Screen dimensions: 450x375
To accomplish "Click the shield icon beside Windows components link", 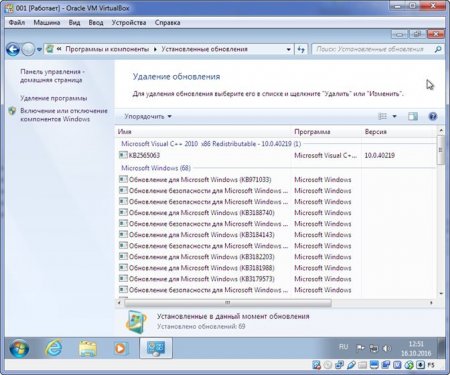I will point(12,111).
